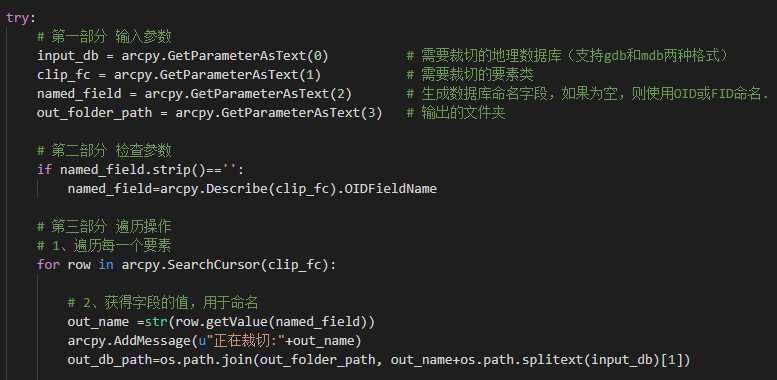Click the clip_fc assignment line
This screenshot has height=380, width=777.
click(179, 75)
